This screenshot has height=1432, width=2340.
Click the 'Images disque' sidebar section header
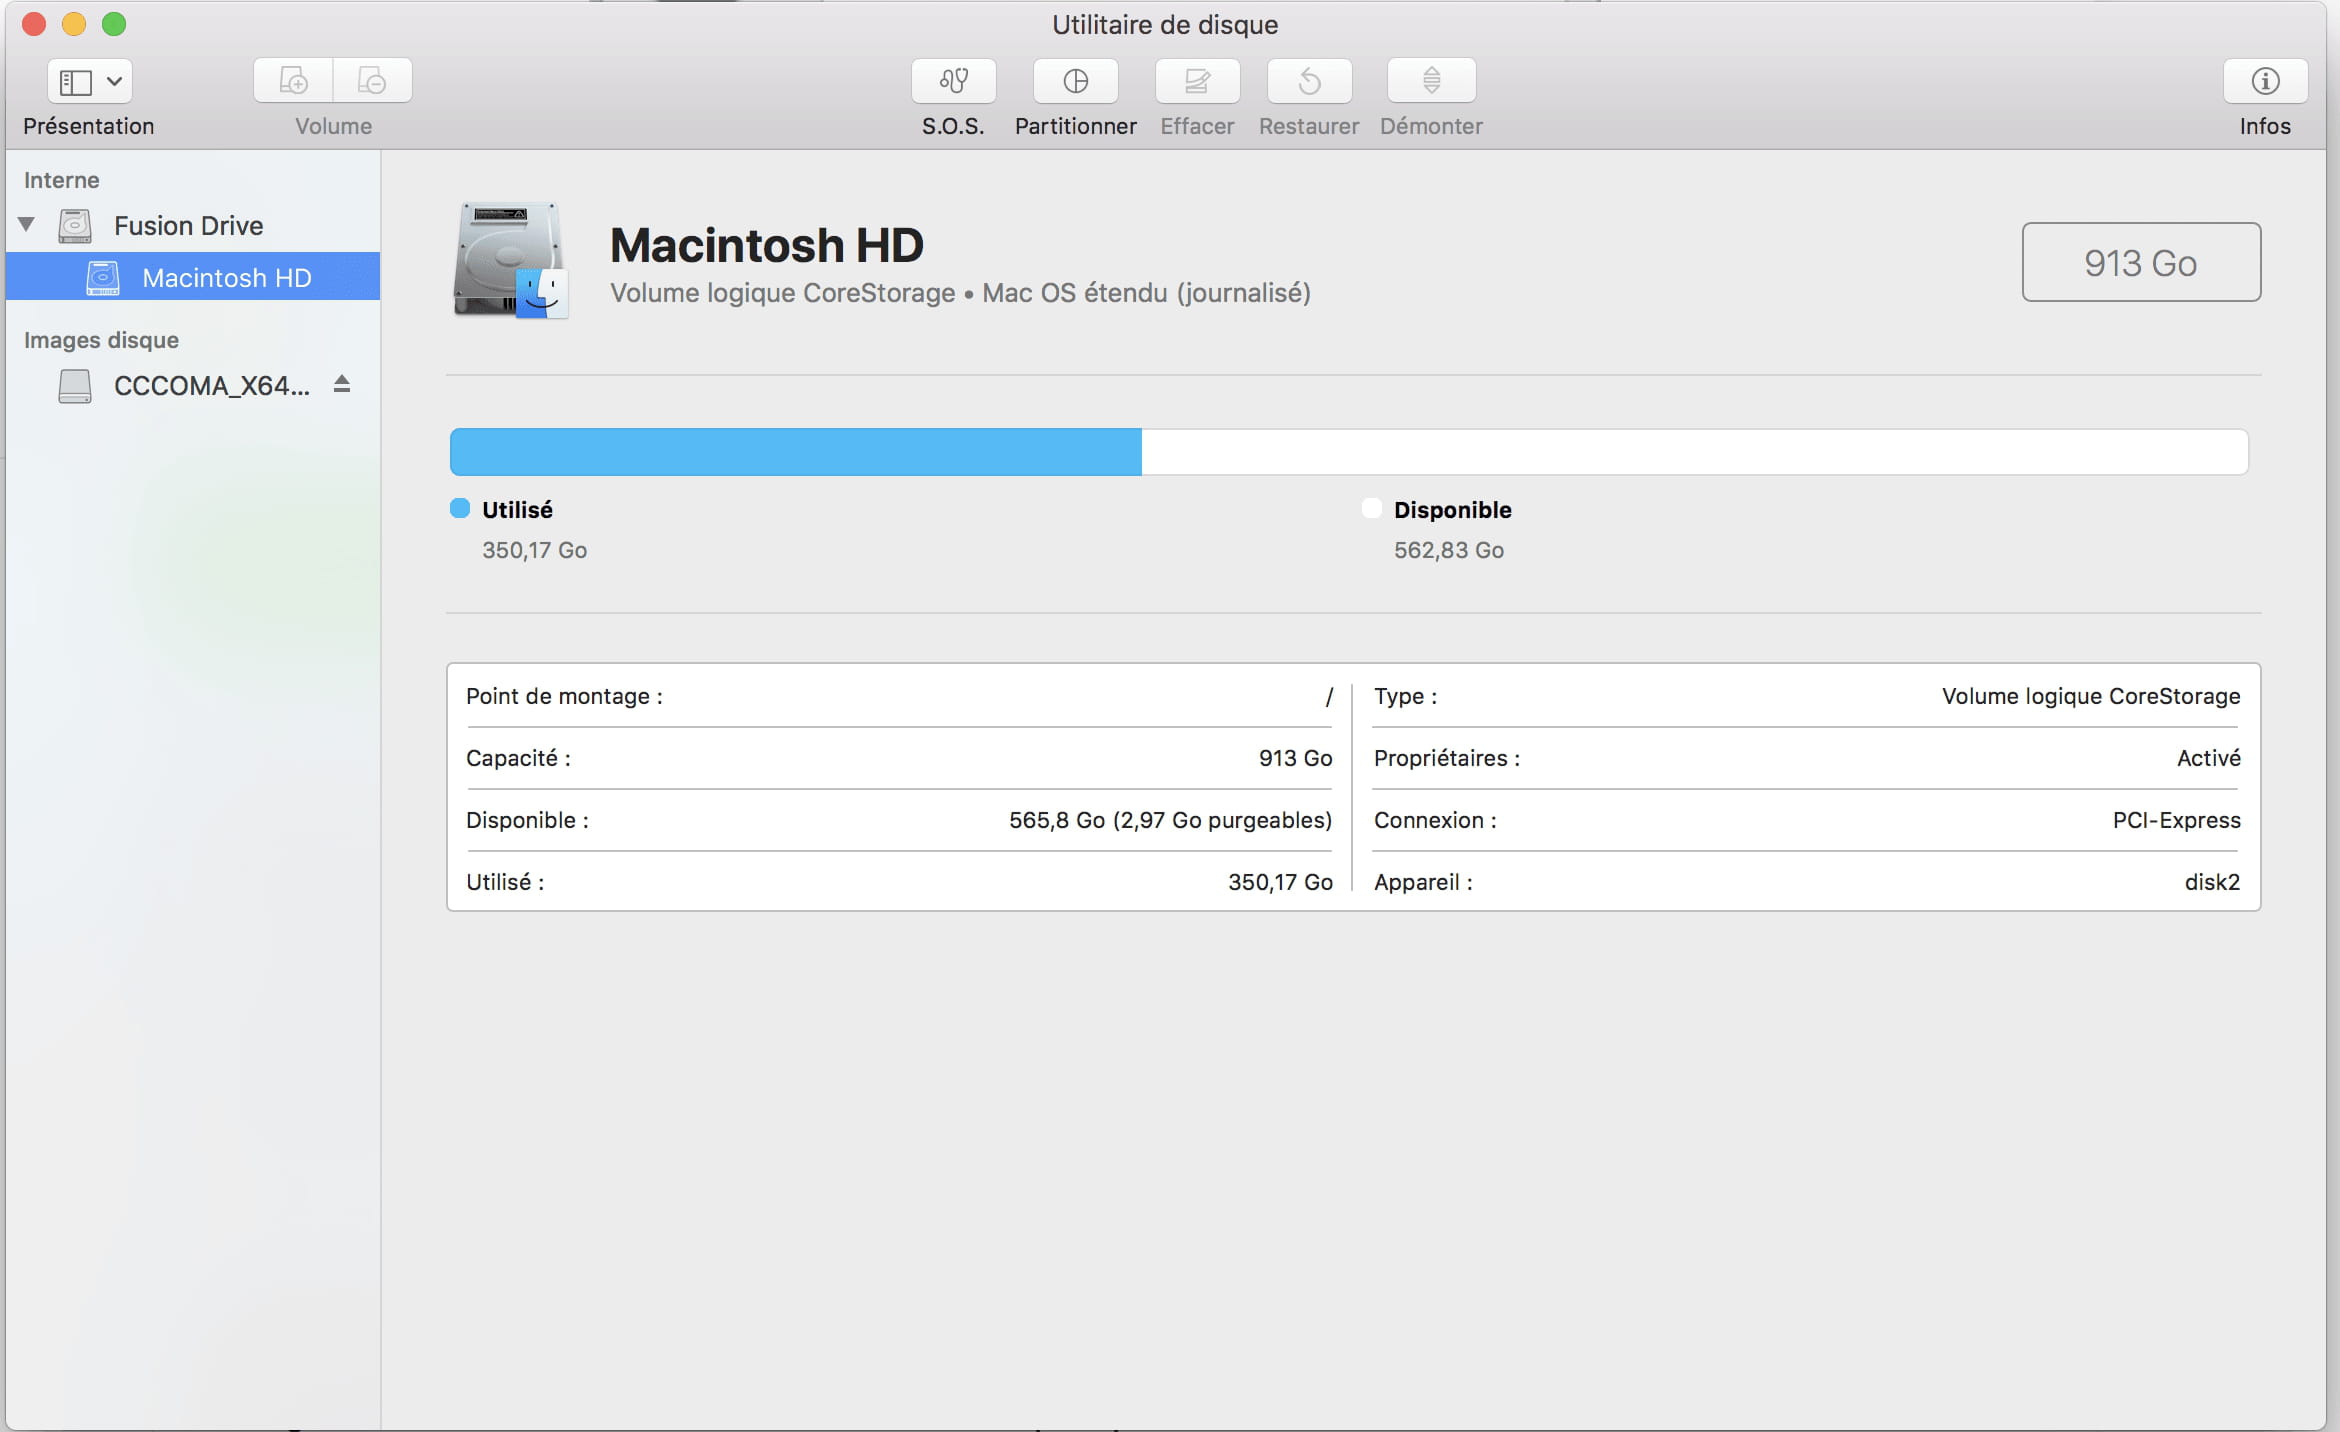(x=101, y=340)
